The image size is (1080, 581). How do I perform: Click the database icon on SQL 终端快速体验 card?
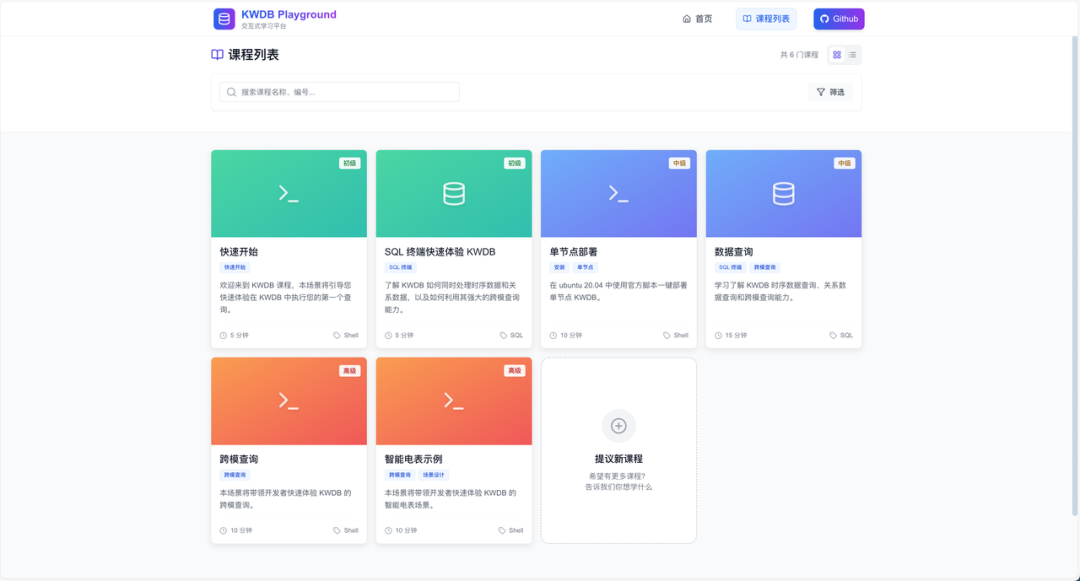click(454, 194)
